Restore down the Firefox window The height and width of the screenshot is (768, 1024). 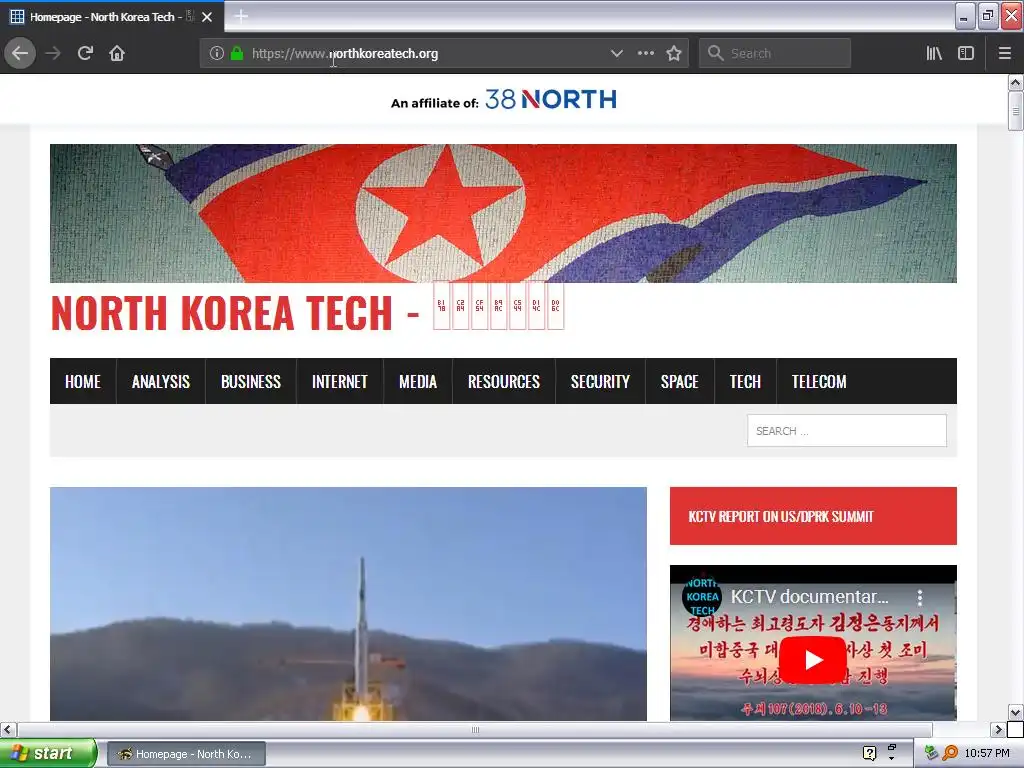(x=987, y=16)
